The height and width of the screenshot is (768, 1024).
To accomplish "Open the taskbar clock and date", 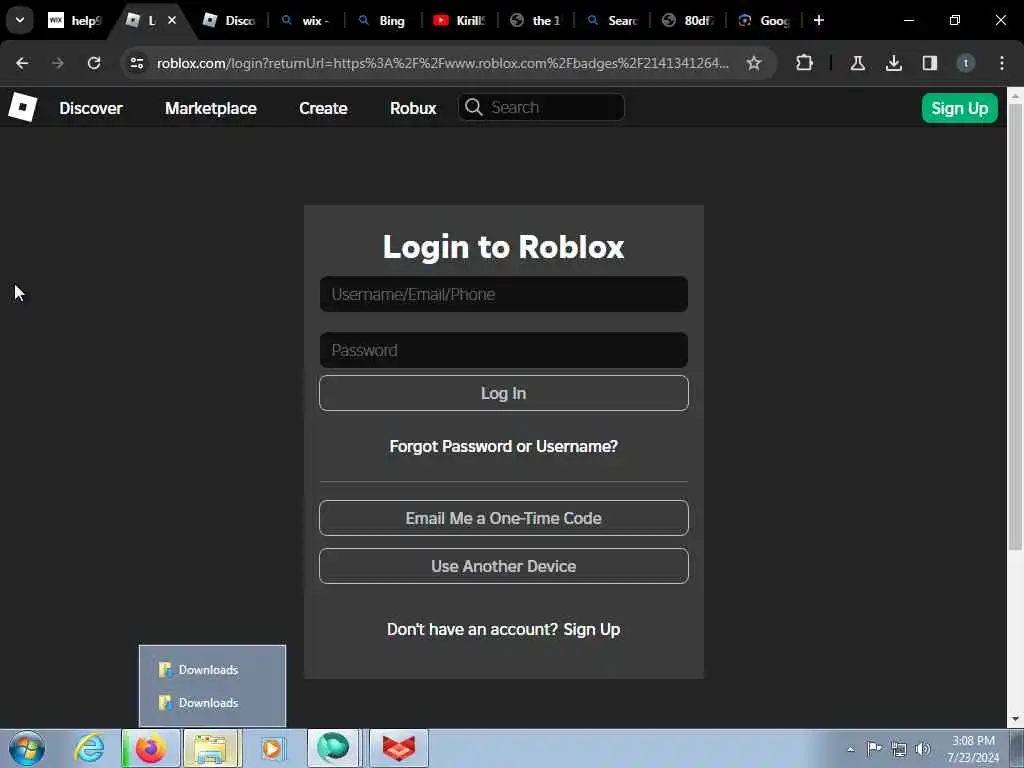I will (x=973, y=749).
